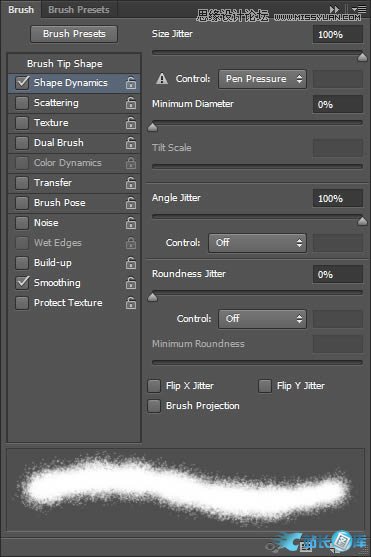371x557 pixels.
Task: Toggle lock icon for Protect Texture
Action: (131, 303)
